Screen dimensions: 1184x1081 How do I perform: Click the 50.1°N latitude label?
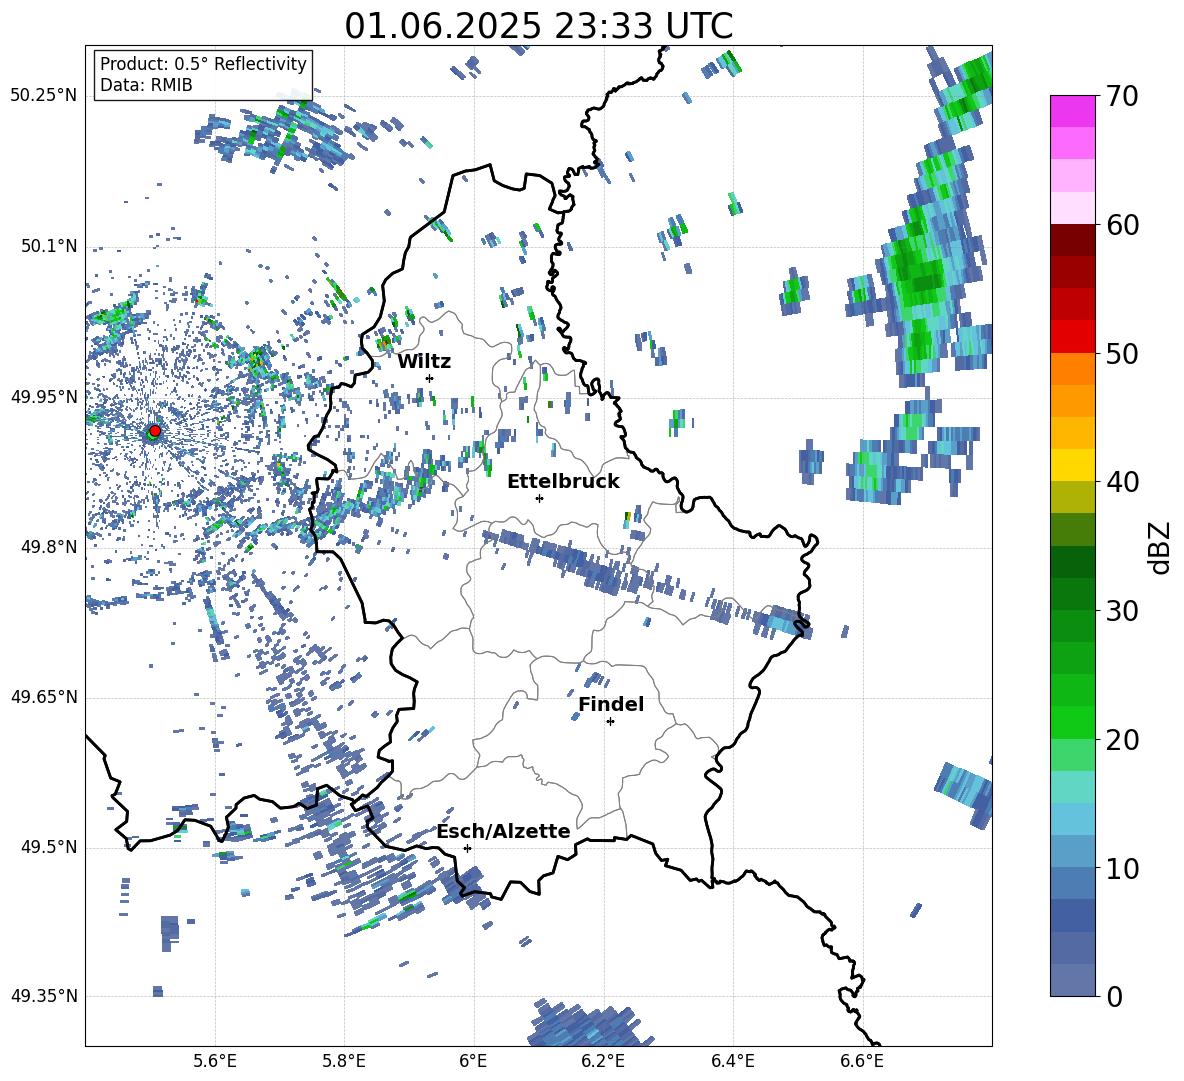point(49,246)
